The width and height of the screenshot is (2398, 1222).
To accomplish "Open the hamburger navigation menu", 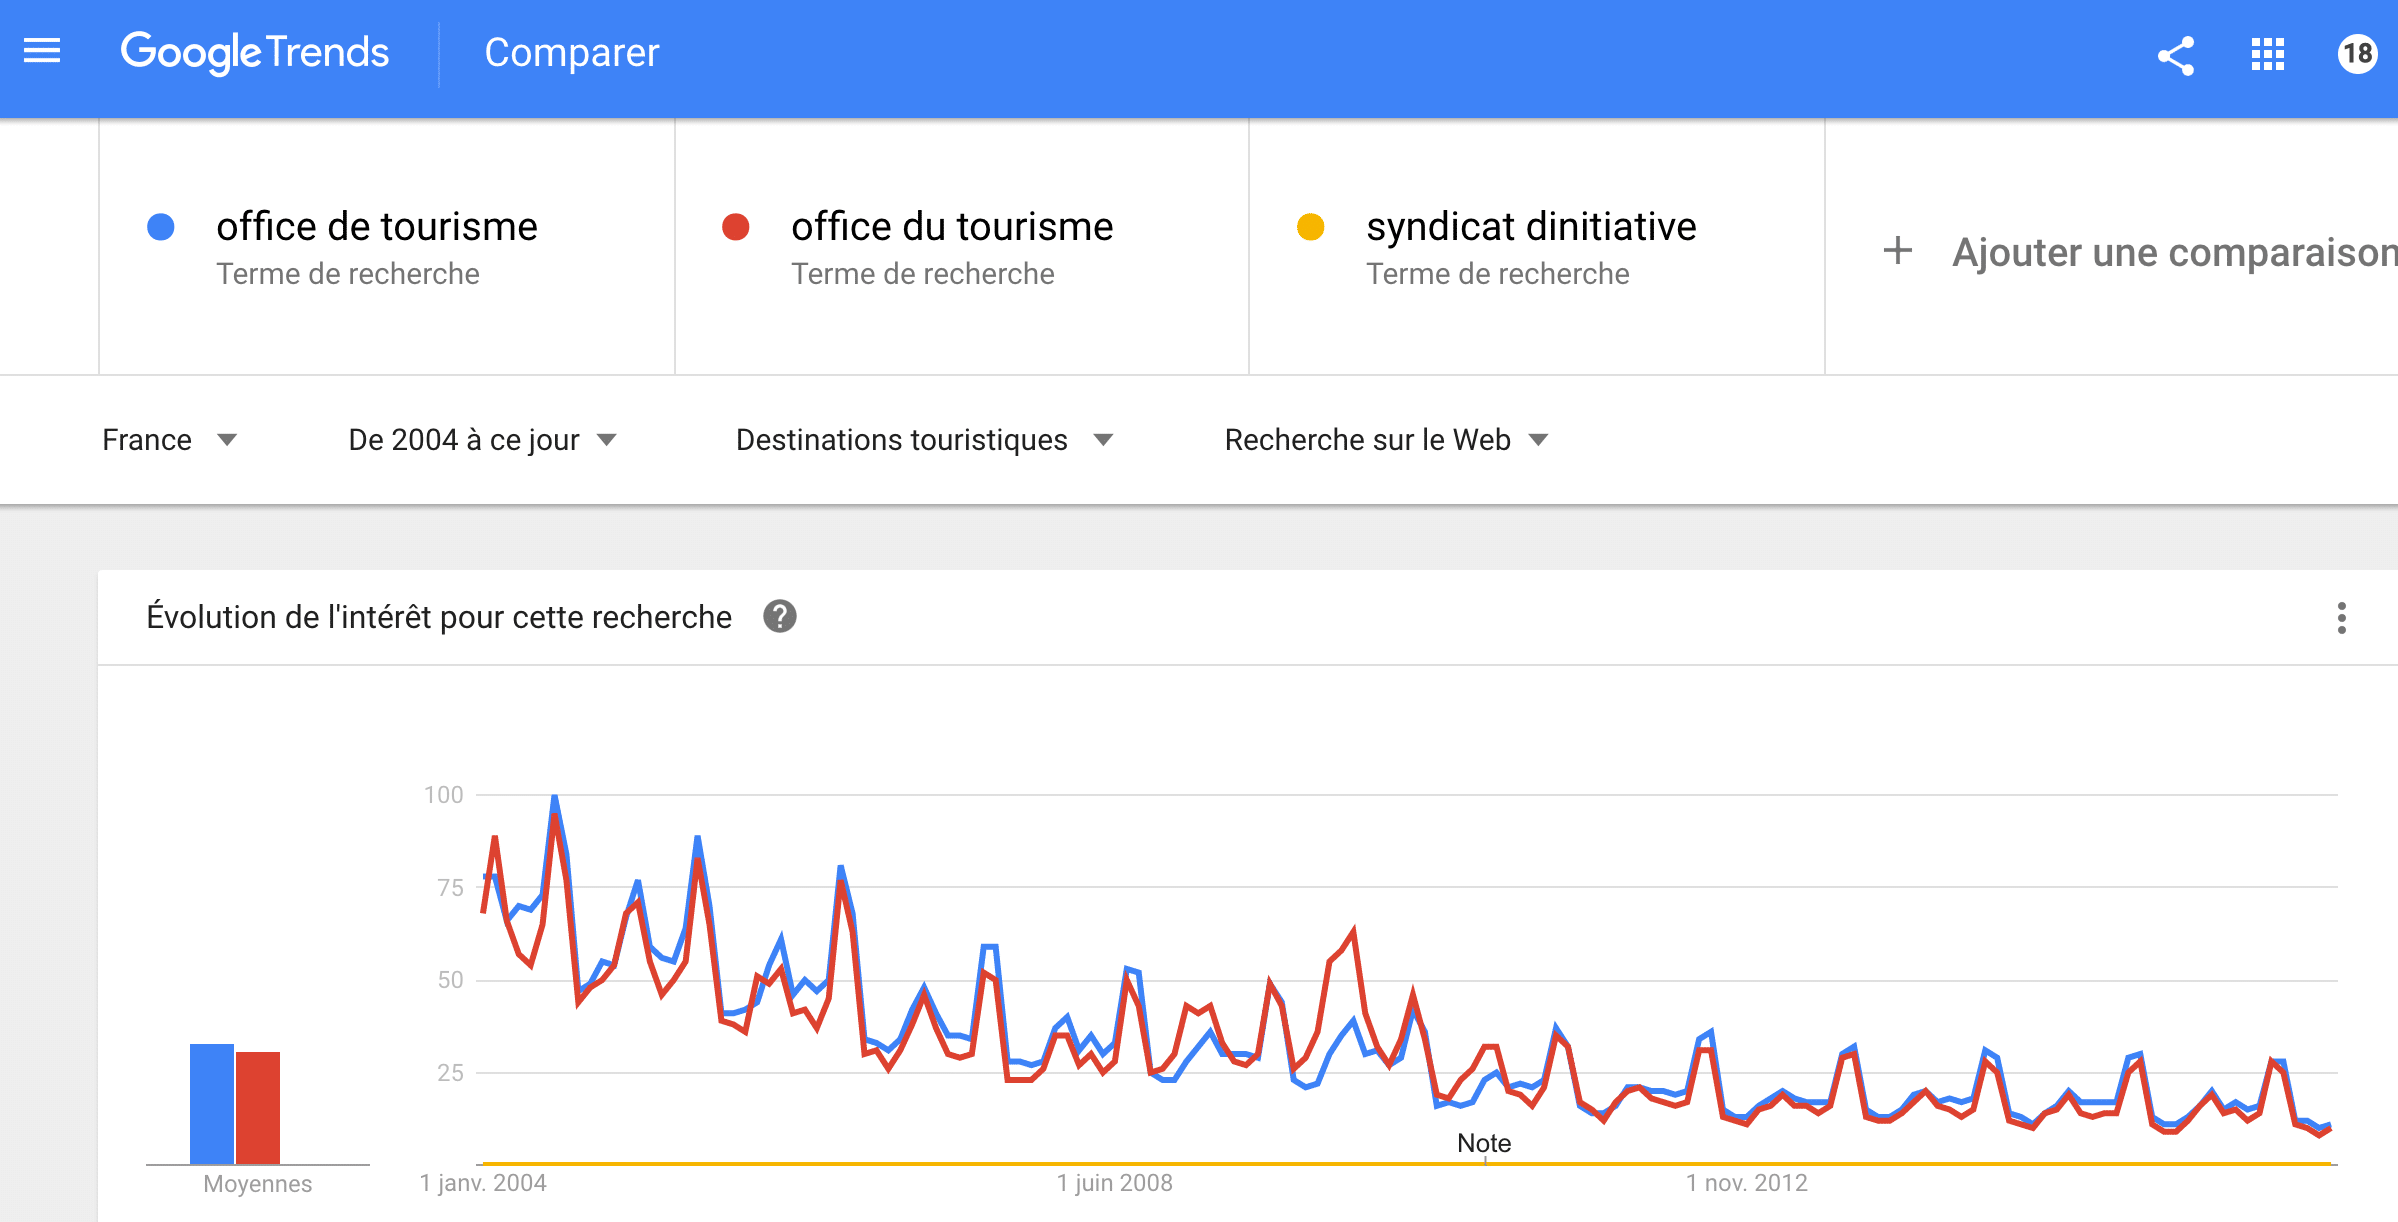I will 42,51.
